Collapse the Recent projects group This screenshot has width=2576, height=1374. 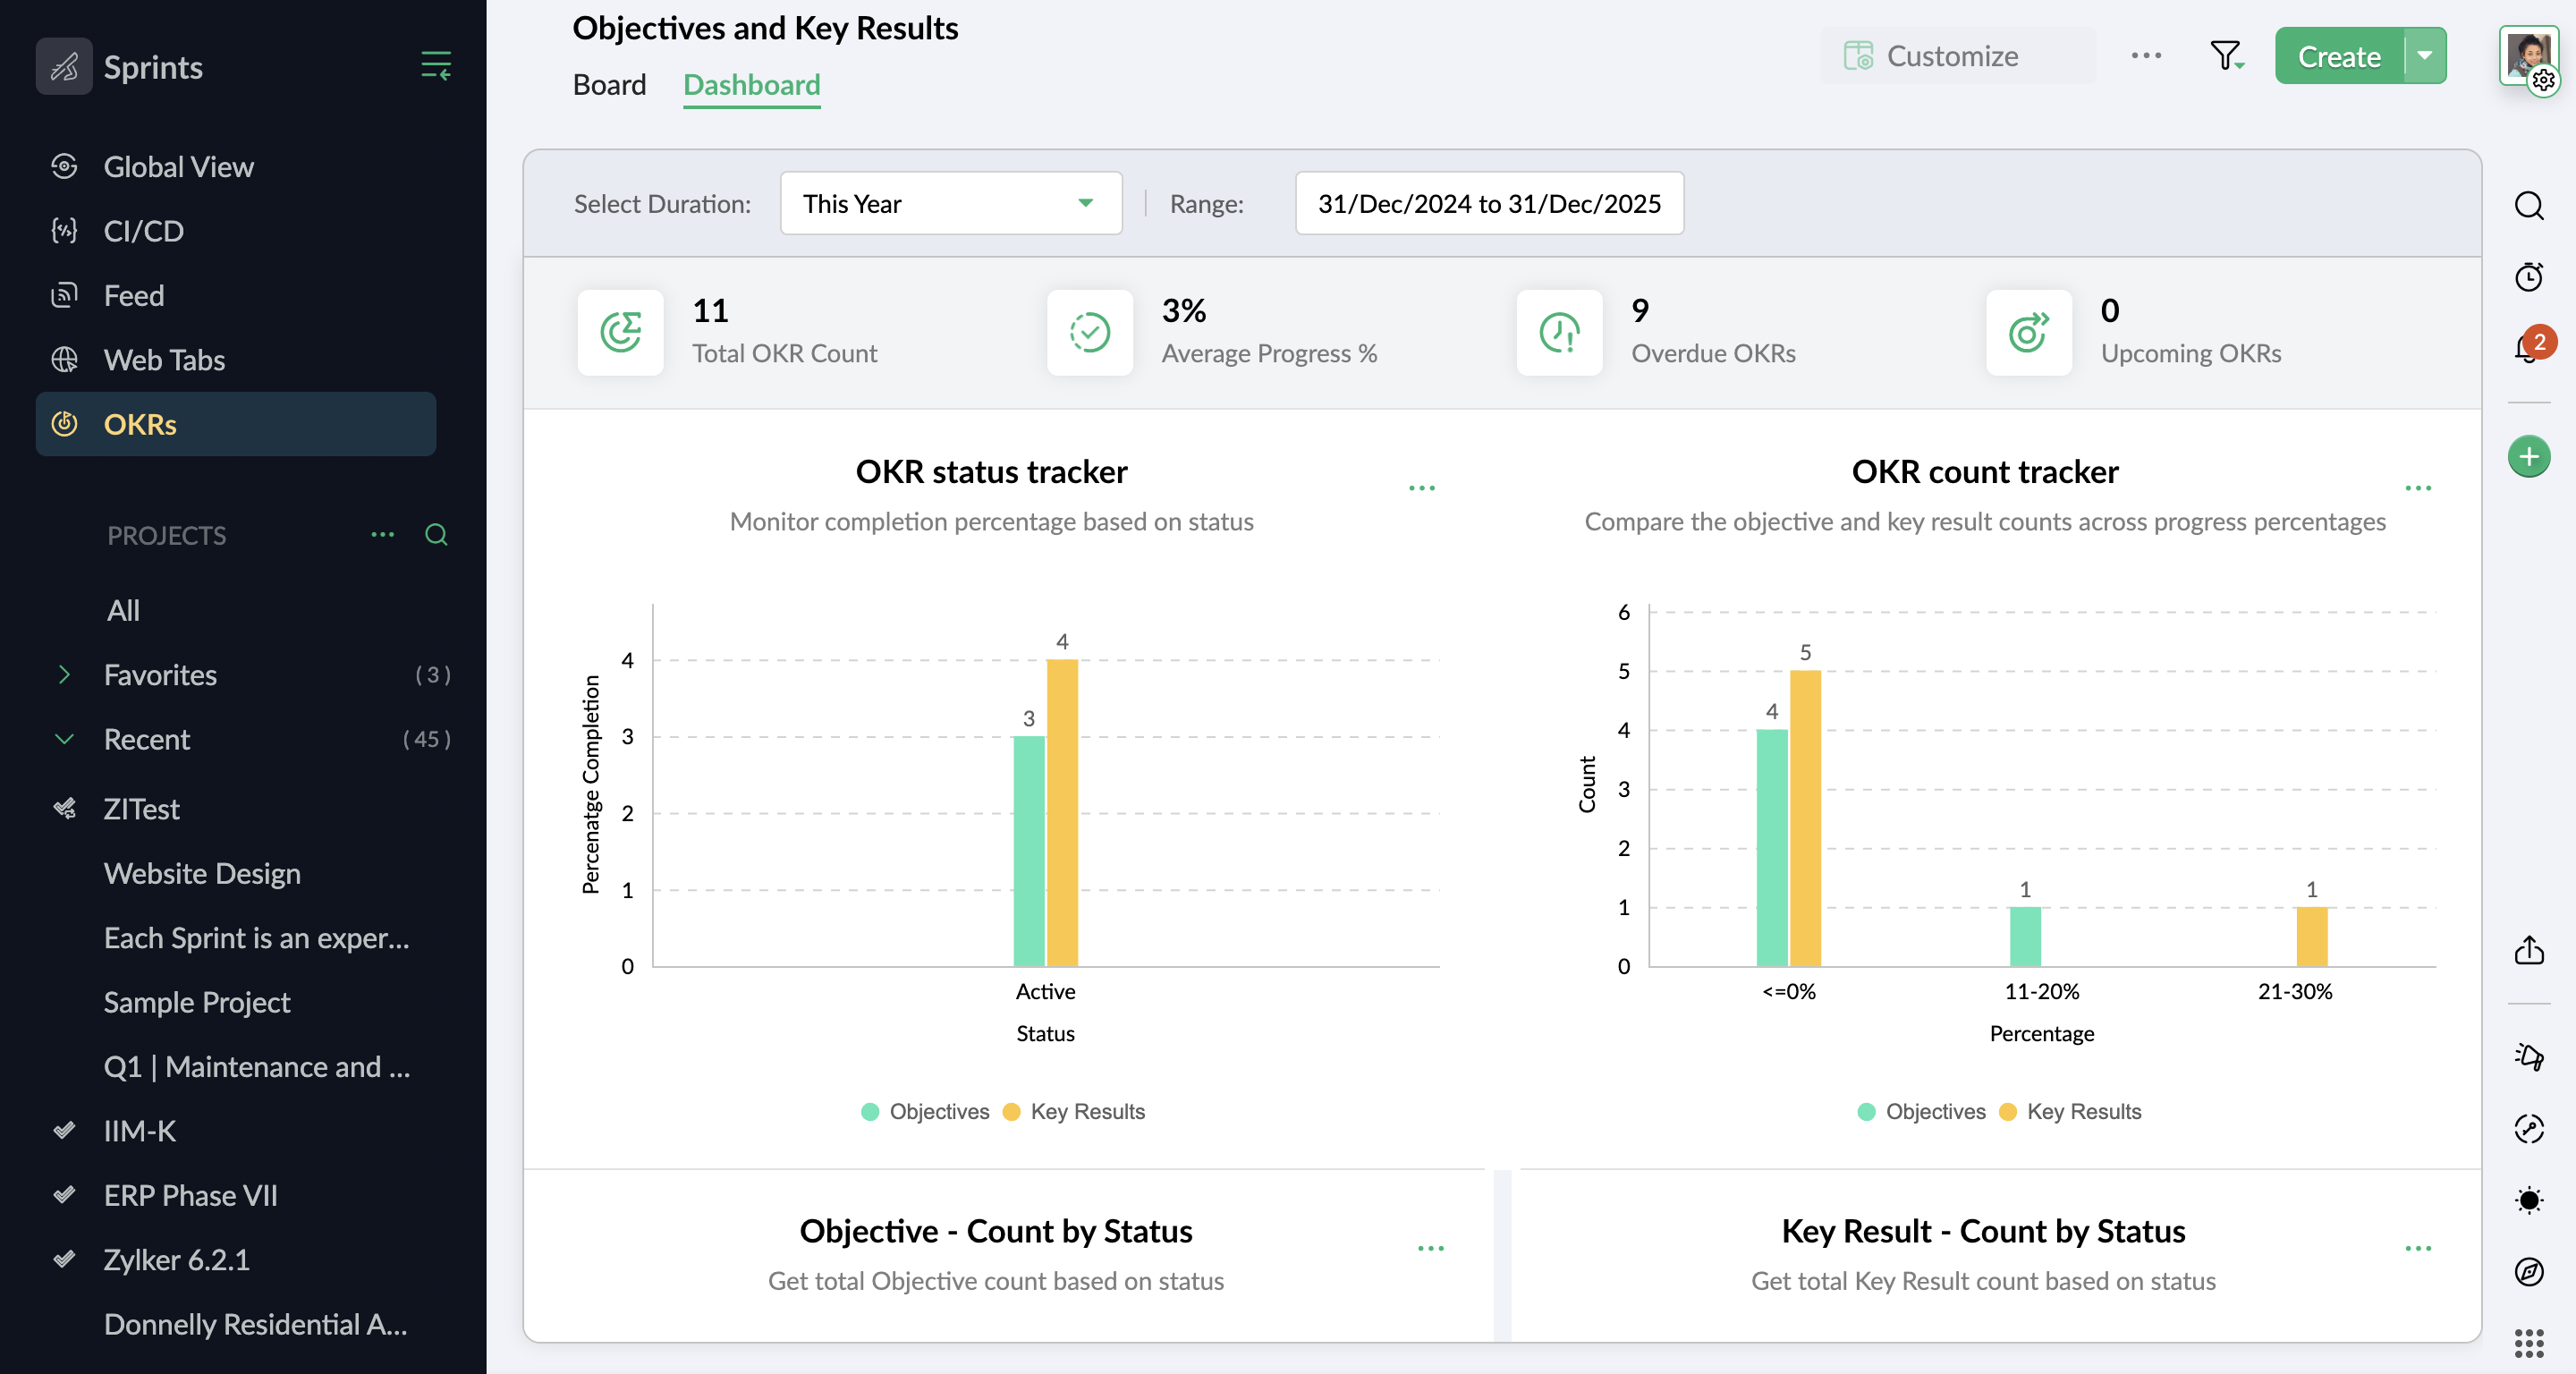[64, 739]
